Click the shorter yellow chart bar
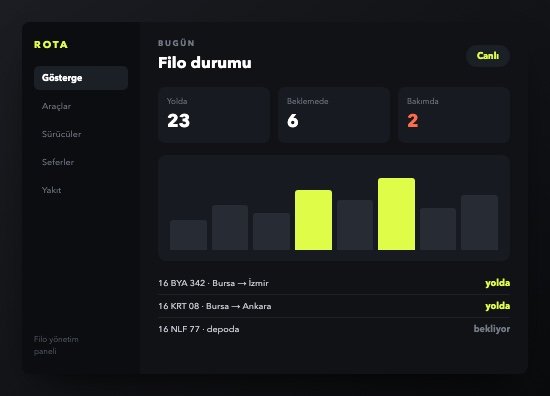Screen dimensions: 550x396 314,220
